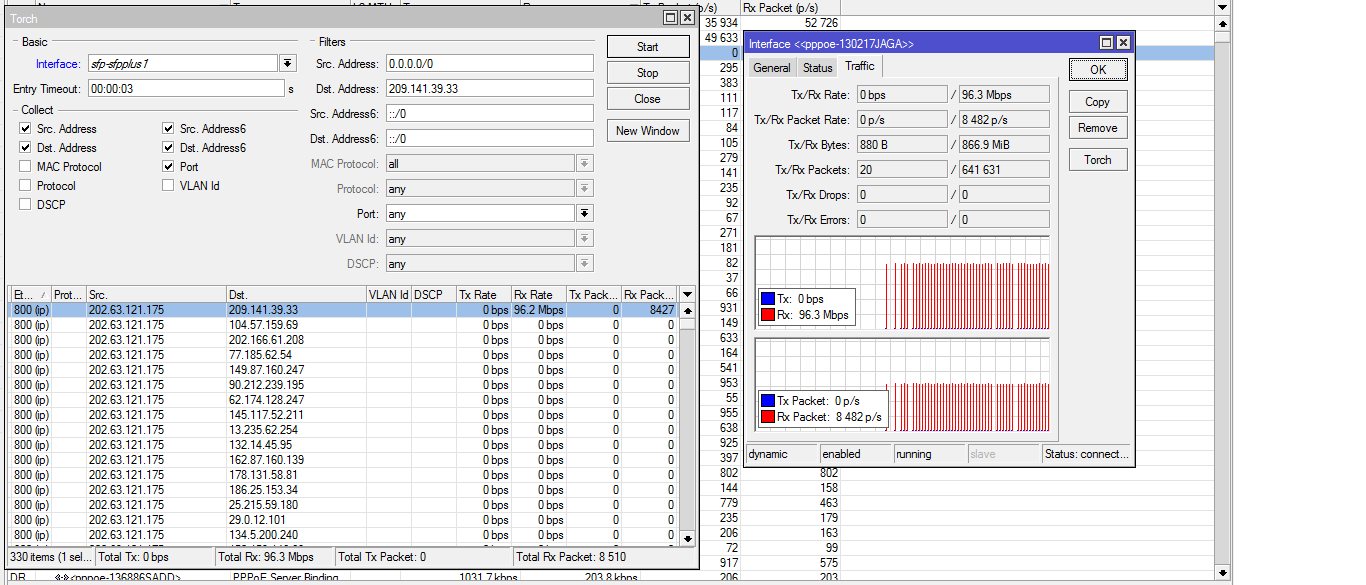The width and height of the screenshot is (1366, 585).
Task: Click the Dst. Address field 209.141.39.33
Action: (490, 88)
